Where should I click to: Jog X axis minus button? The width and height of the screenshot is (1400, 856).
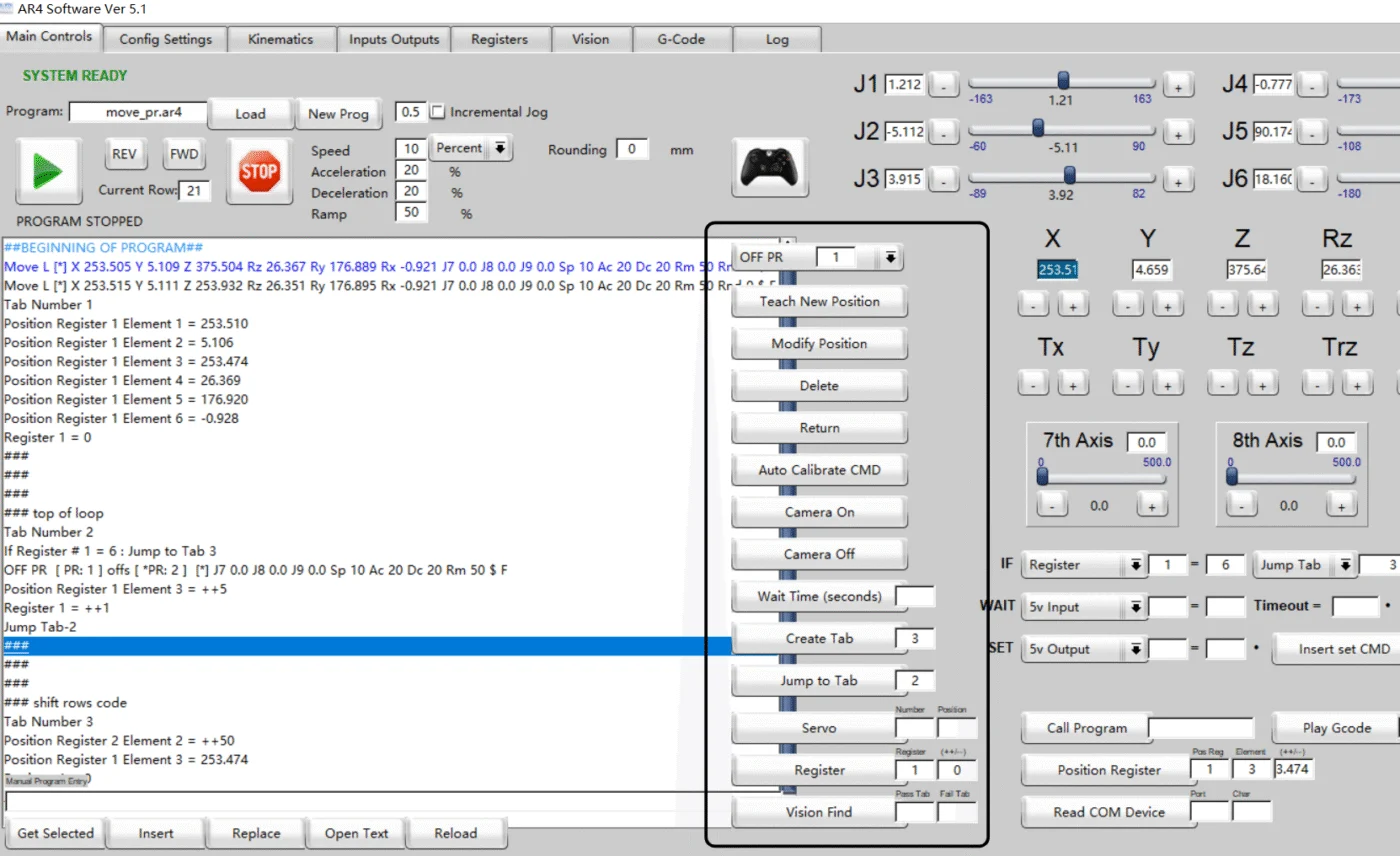click(1034, 303)
